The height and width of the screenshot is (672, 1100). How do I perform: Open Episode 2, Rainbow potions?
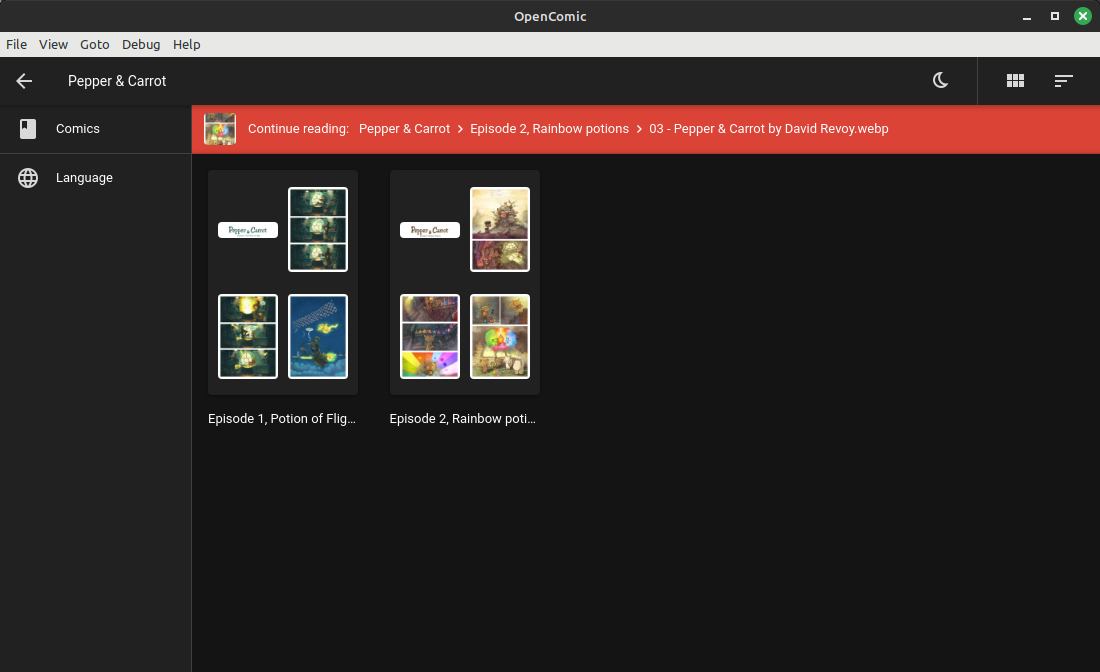point(464,282)
